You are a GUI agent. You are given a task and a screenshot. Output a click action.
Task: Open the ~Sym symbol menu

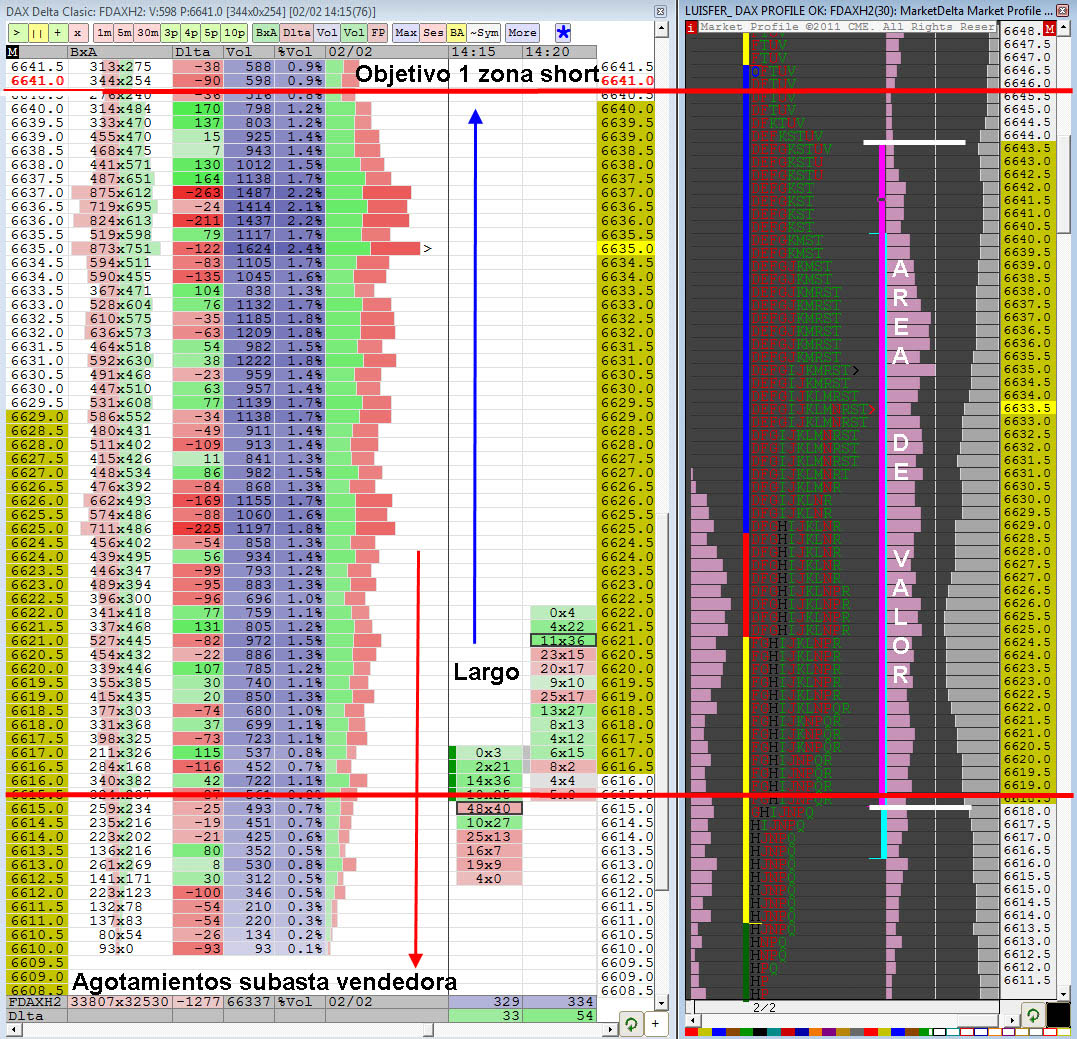pos(484,32)
